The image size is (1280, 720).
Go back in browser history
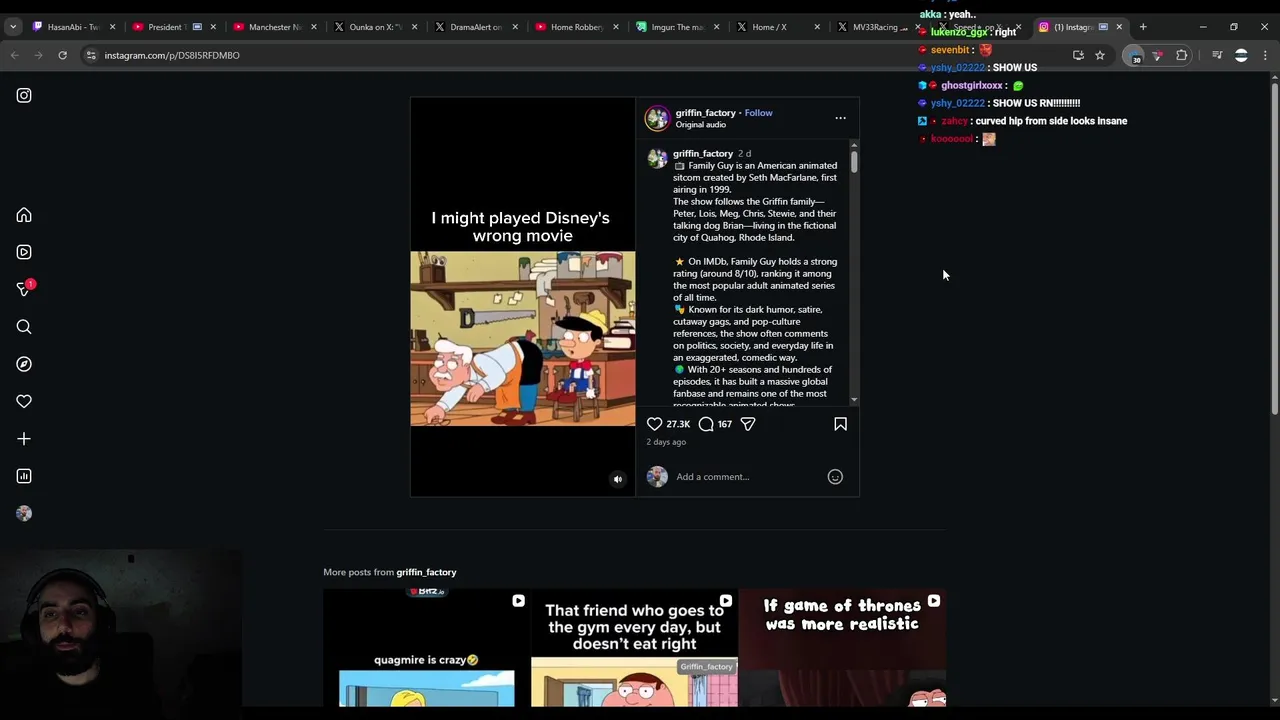coord(15,55)
